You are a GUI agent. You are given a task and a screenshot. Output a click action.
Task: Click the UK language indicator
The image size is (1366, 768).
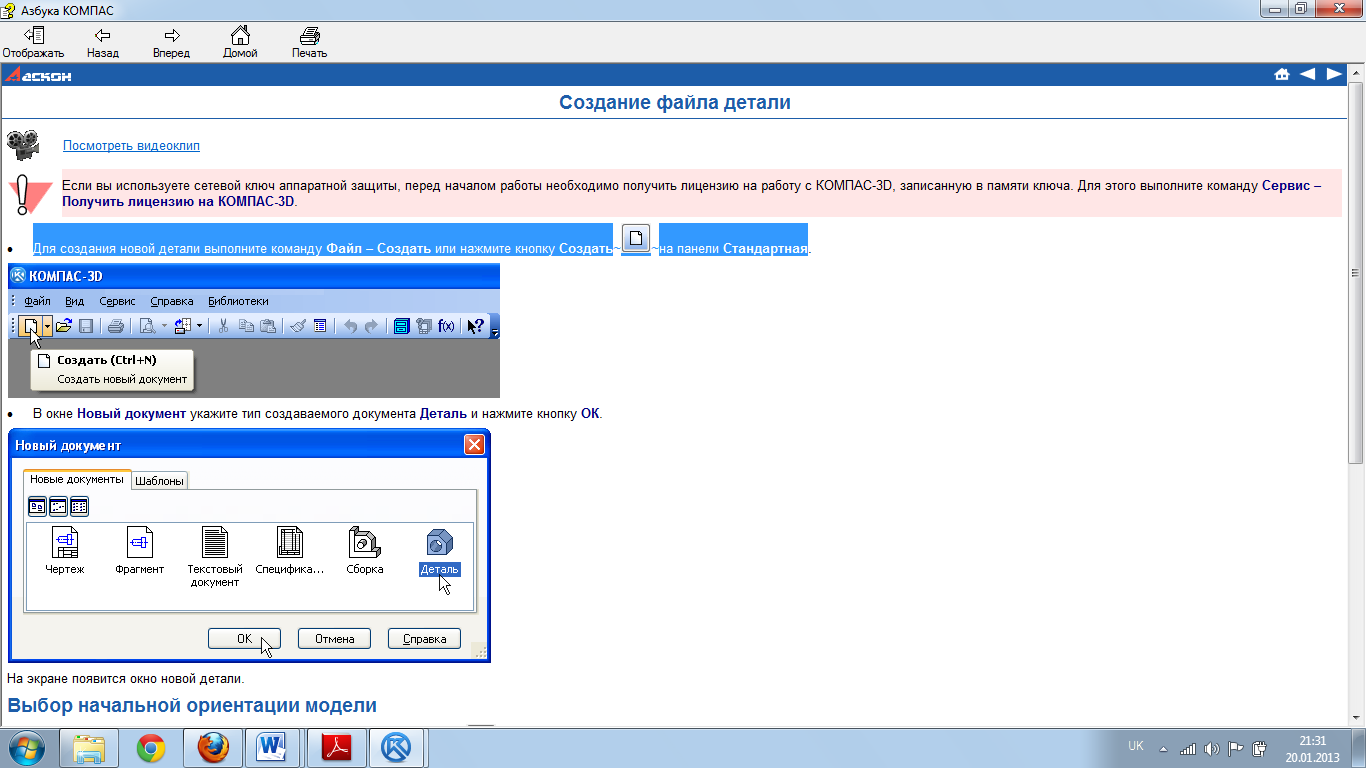[1136, 746]
